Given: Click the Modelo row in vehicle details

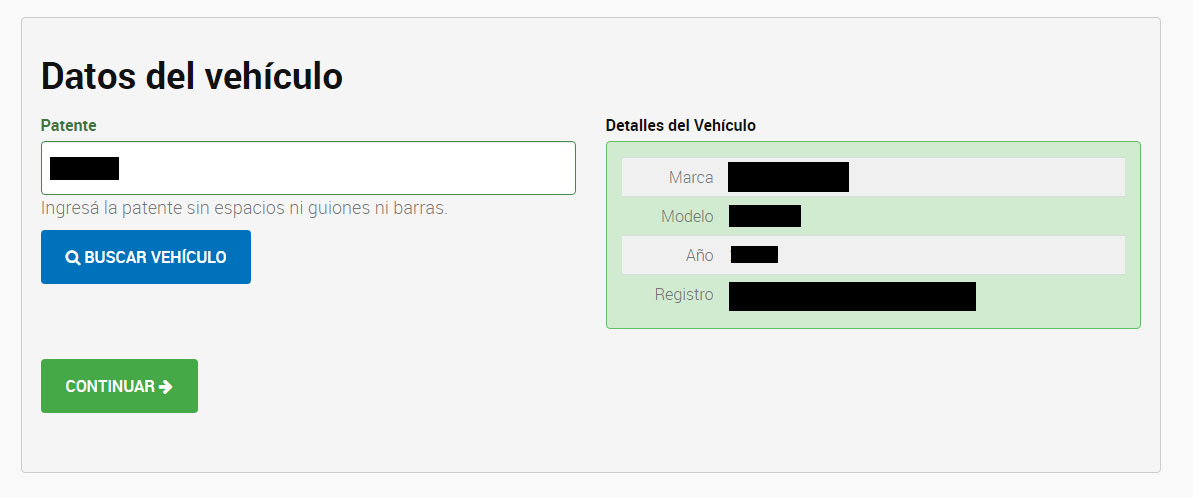Looking at the screenshot, I should point(873,216).
